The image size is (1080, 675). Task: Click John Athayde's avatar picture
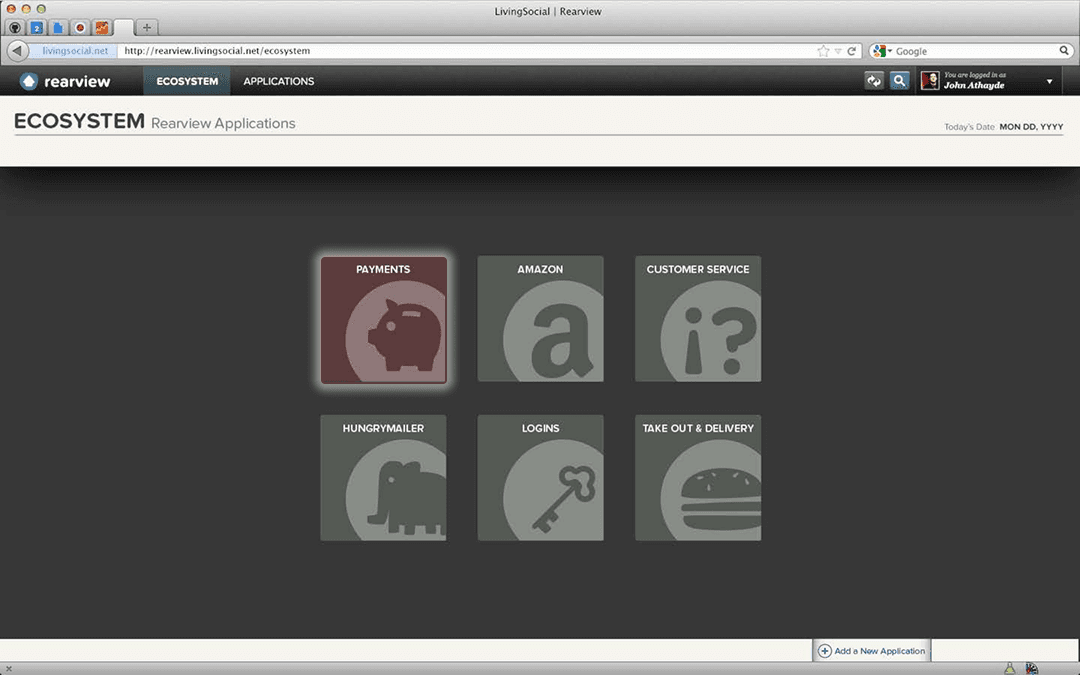click(930, 81)
